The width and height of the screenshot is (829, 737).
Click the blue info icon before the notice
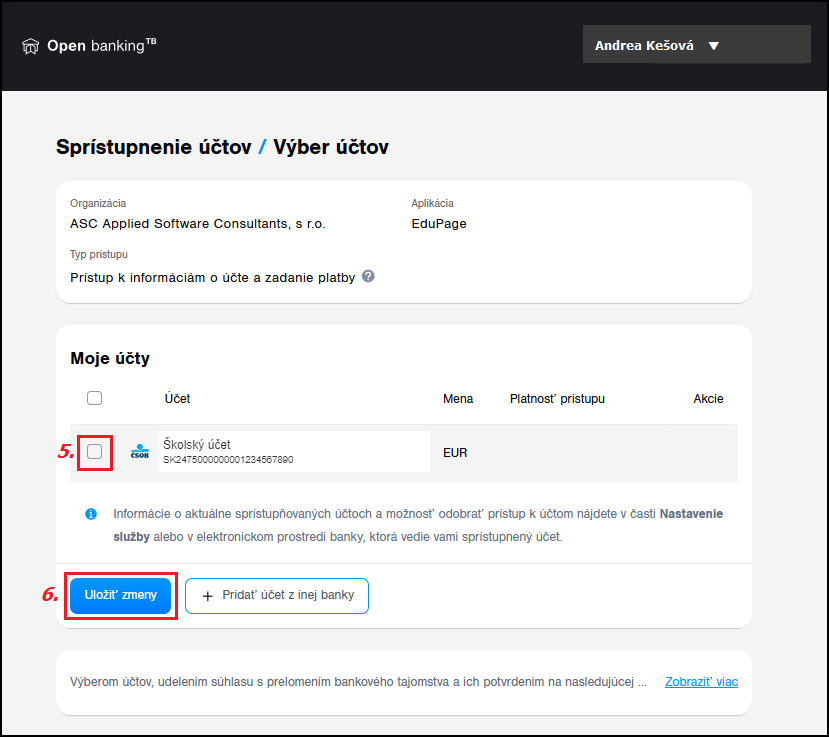click(91, 514)
